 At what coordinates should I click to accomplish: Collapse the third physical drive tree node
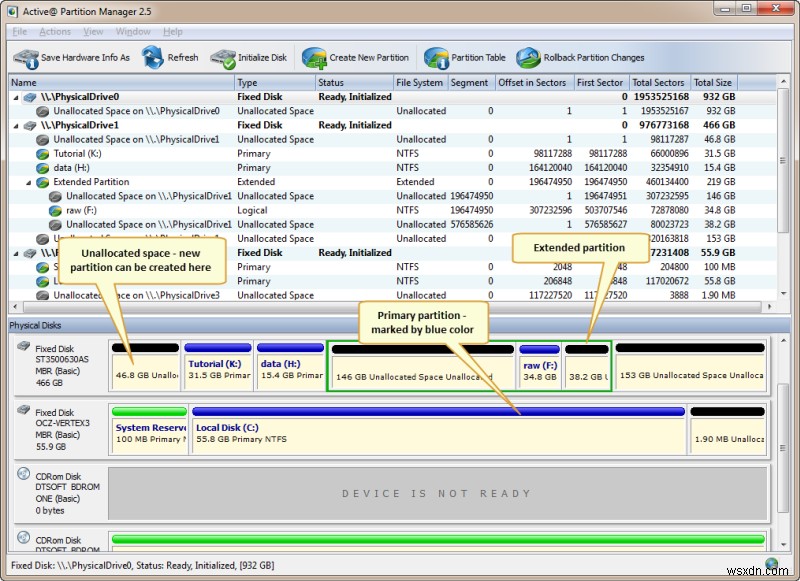pyautogui.click(x=16, y=254)
